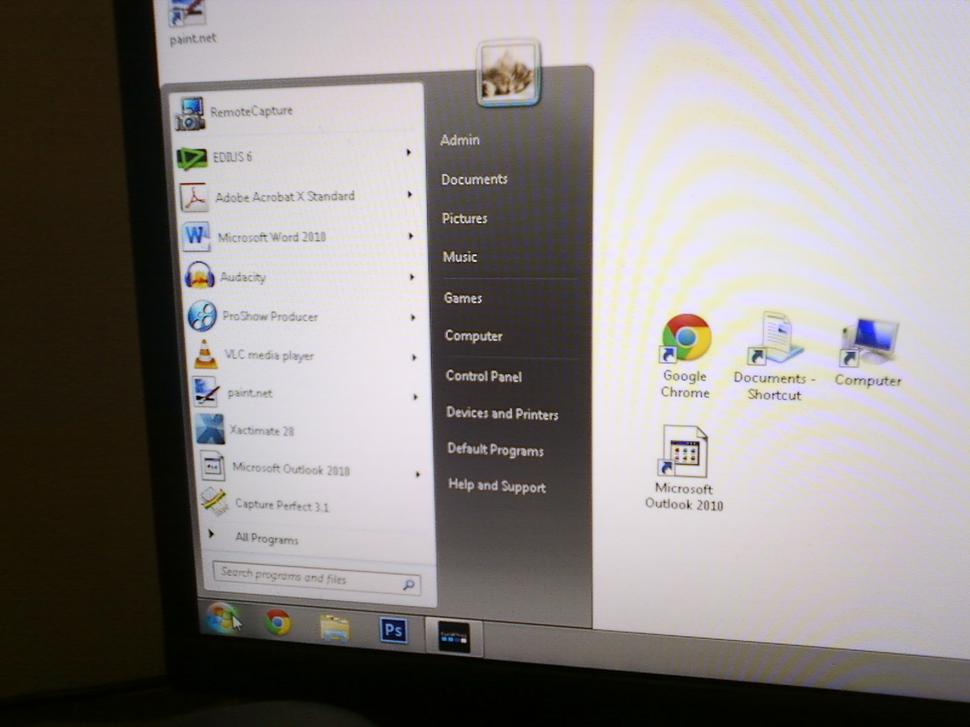Launch the Computer desktop shortcut icon

[868, 345]
